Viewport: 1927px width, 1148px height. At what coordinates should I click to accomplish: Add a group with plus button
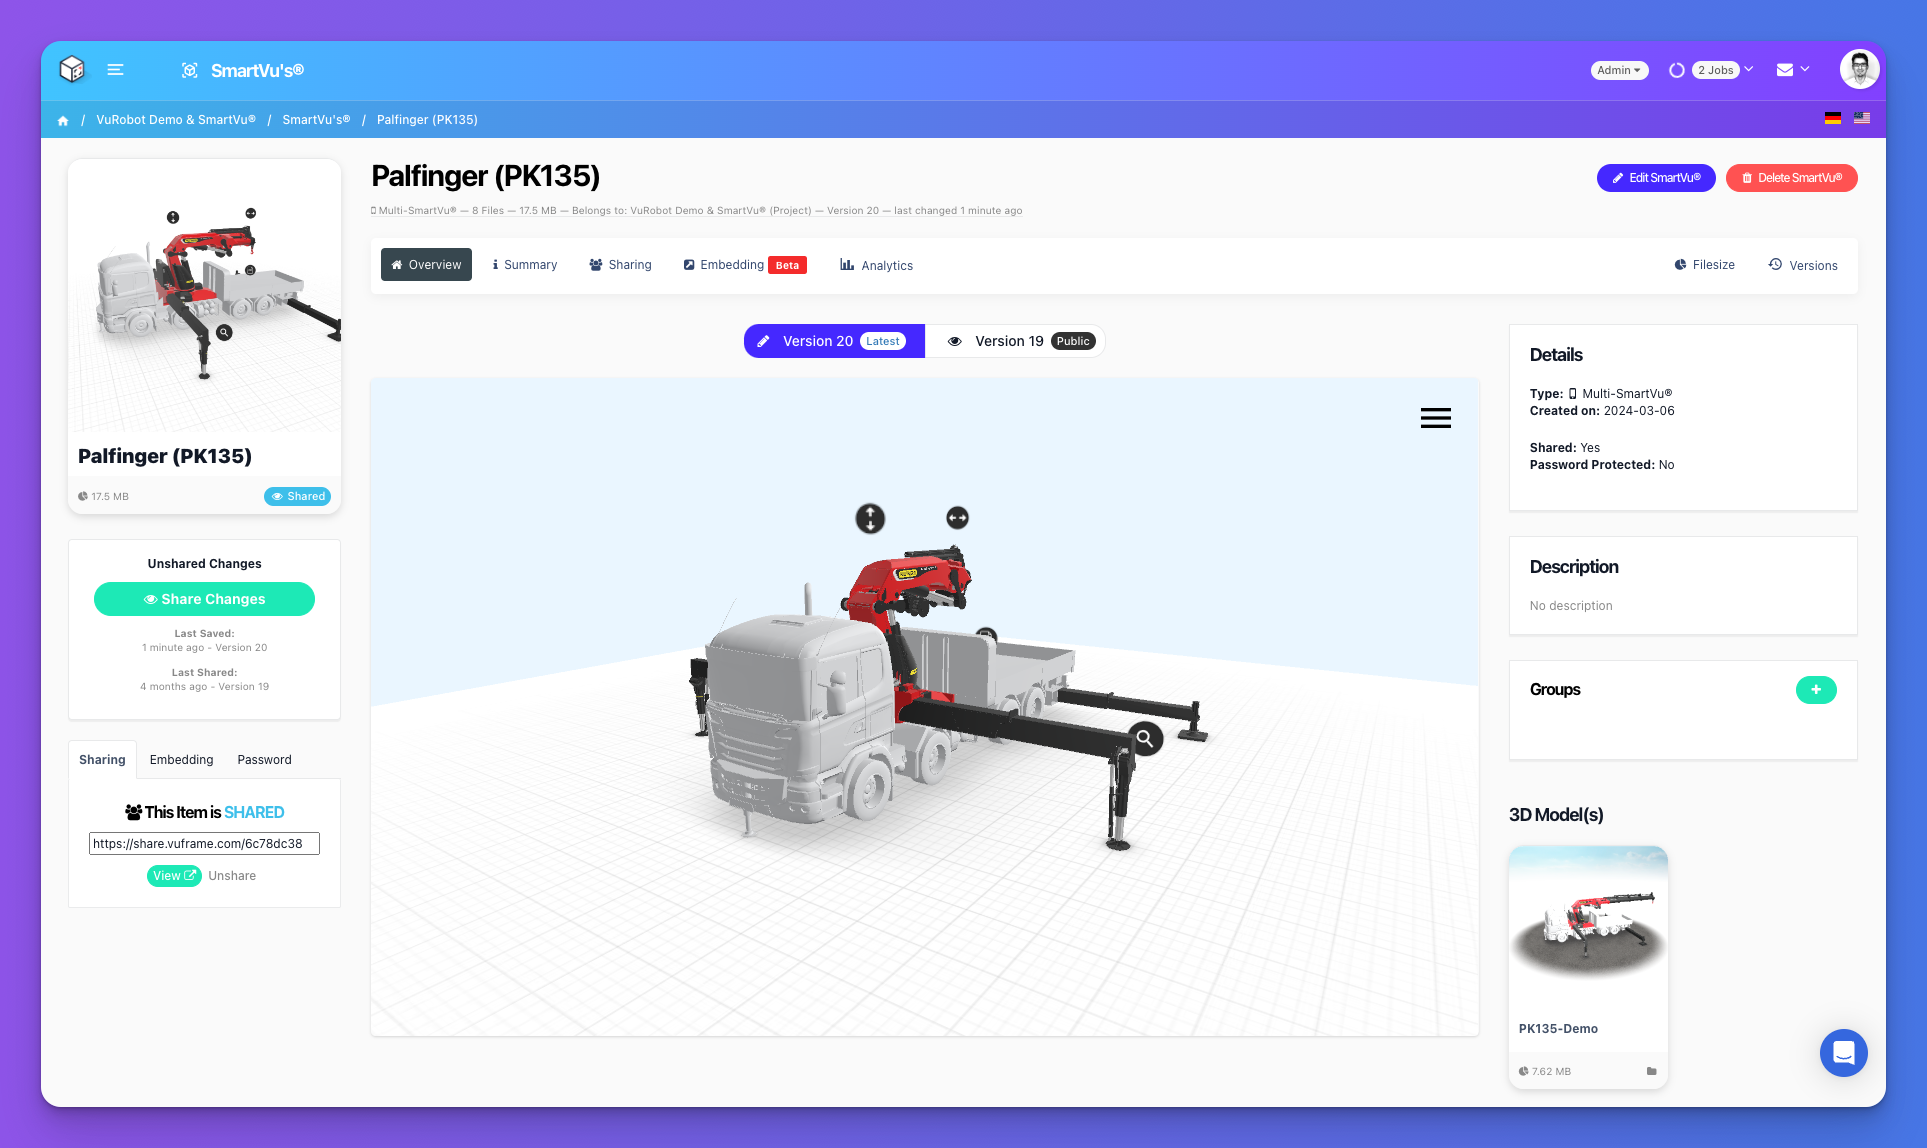[1816, 690]
